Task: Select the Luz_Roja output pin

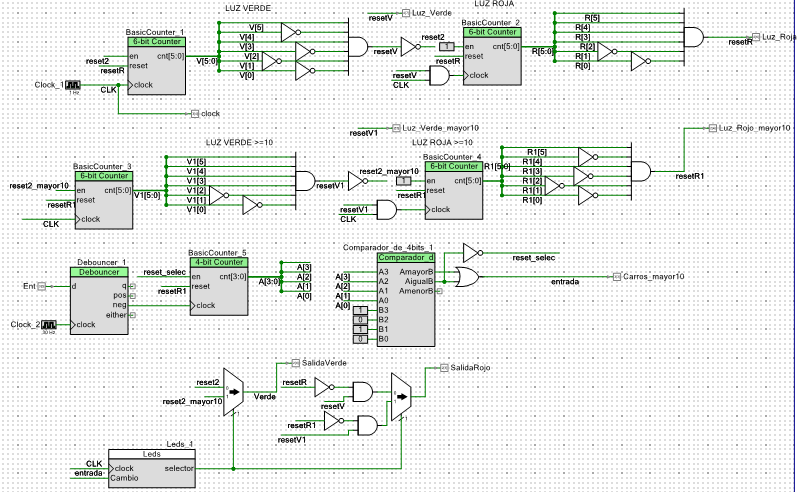Action: point(753,37)
